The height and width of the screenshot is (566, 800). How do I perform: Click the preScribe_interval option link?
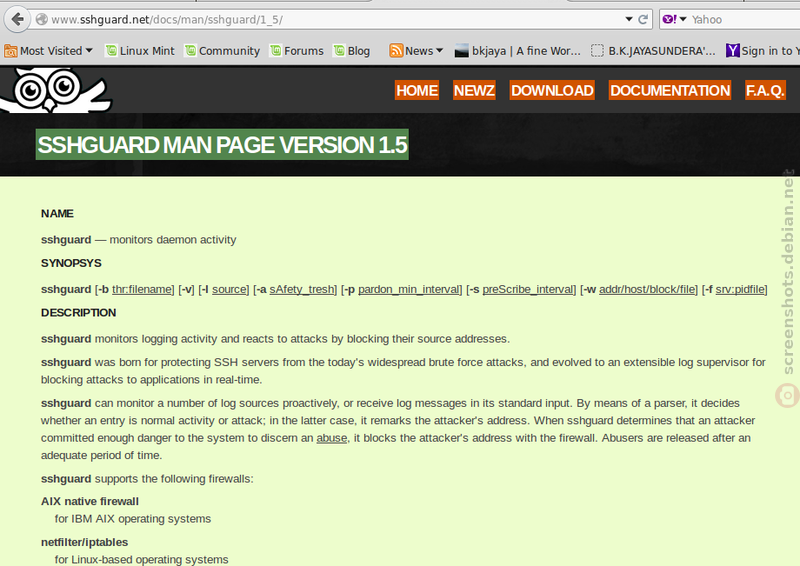pyautogui.click(x=528, y=289)
